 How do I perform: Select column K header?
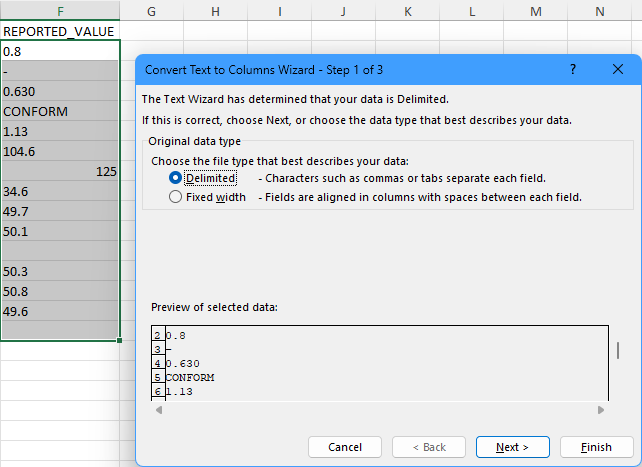tap(407, 11)
